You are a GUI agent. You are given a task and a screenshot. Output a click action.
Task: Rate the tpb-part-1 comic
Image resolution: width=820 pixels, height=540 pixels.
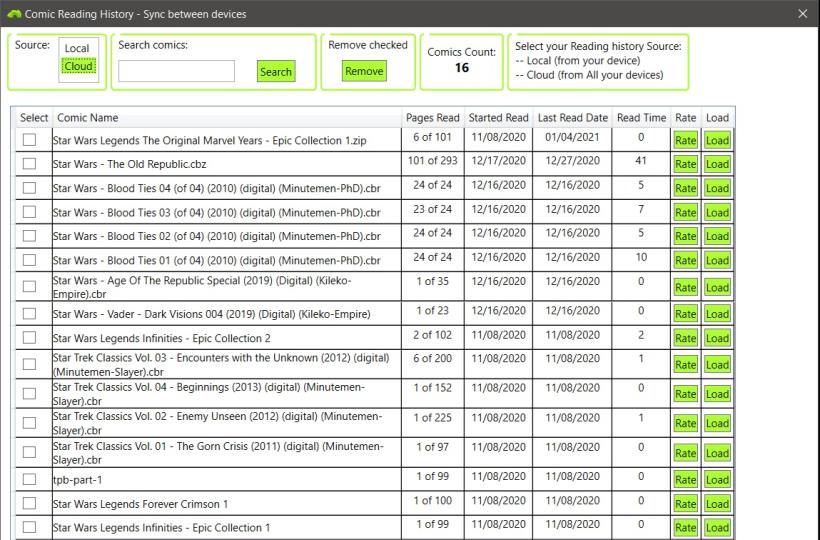coord(685,480)
